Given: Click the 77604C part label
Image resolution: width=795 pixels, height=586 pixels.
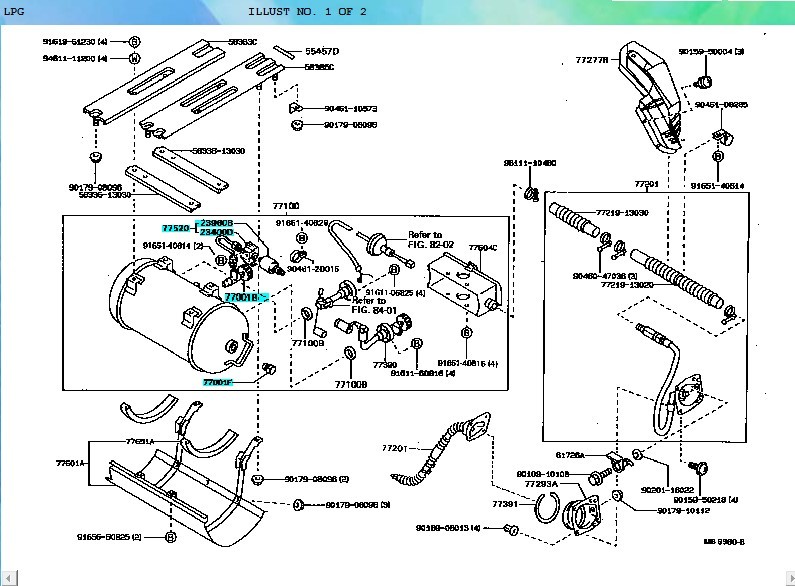Looking at the screenshot, I should (x=483, y=247).
